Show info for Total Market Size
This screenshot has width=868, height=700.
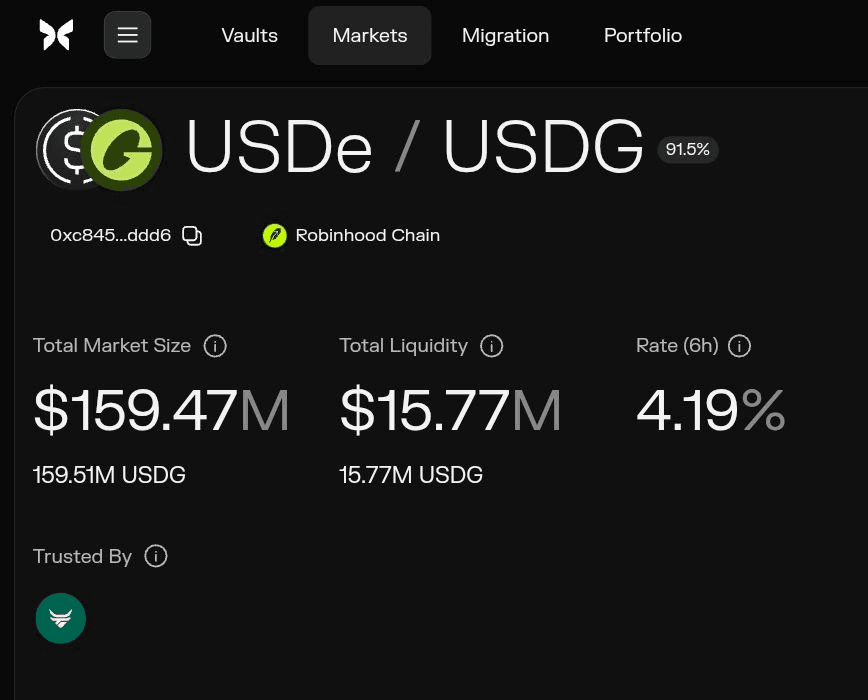pyautogui.click(x=215, y=346)
